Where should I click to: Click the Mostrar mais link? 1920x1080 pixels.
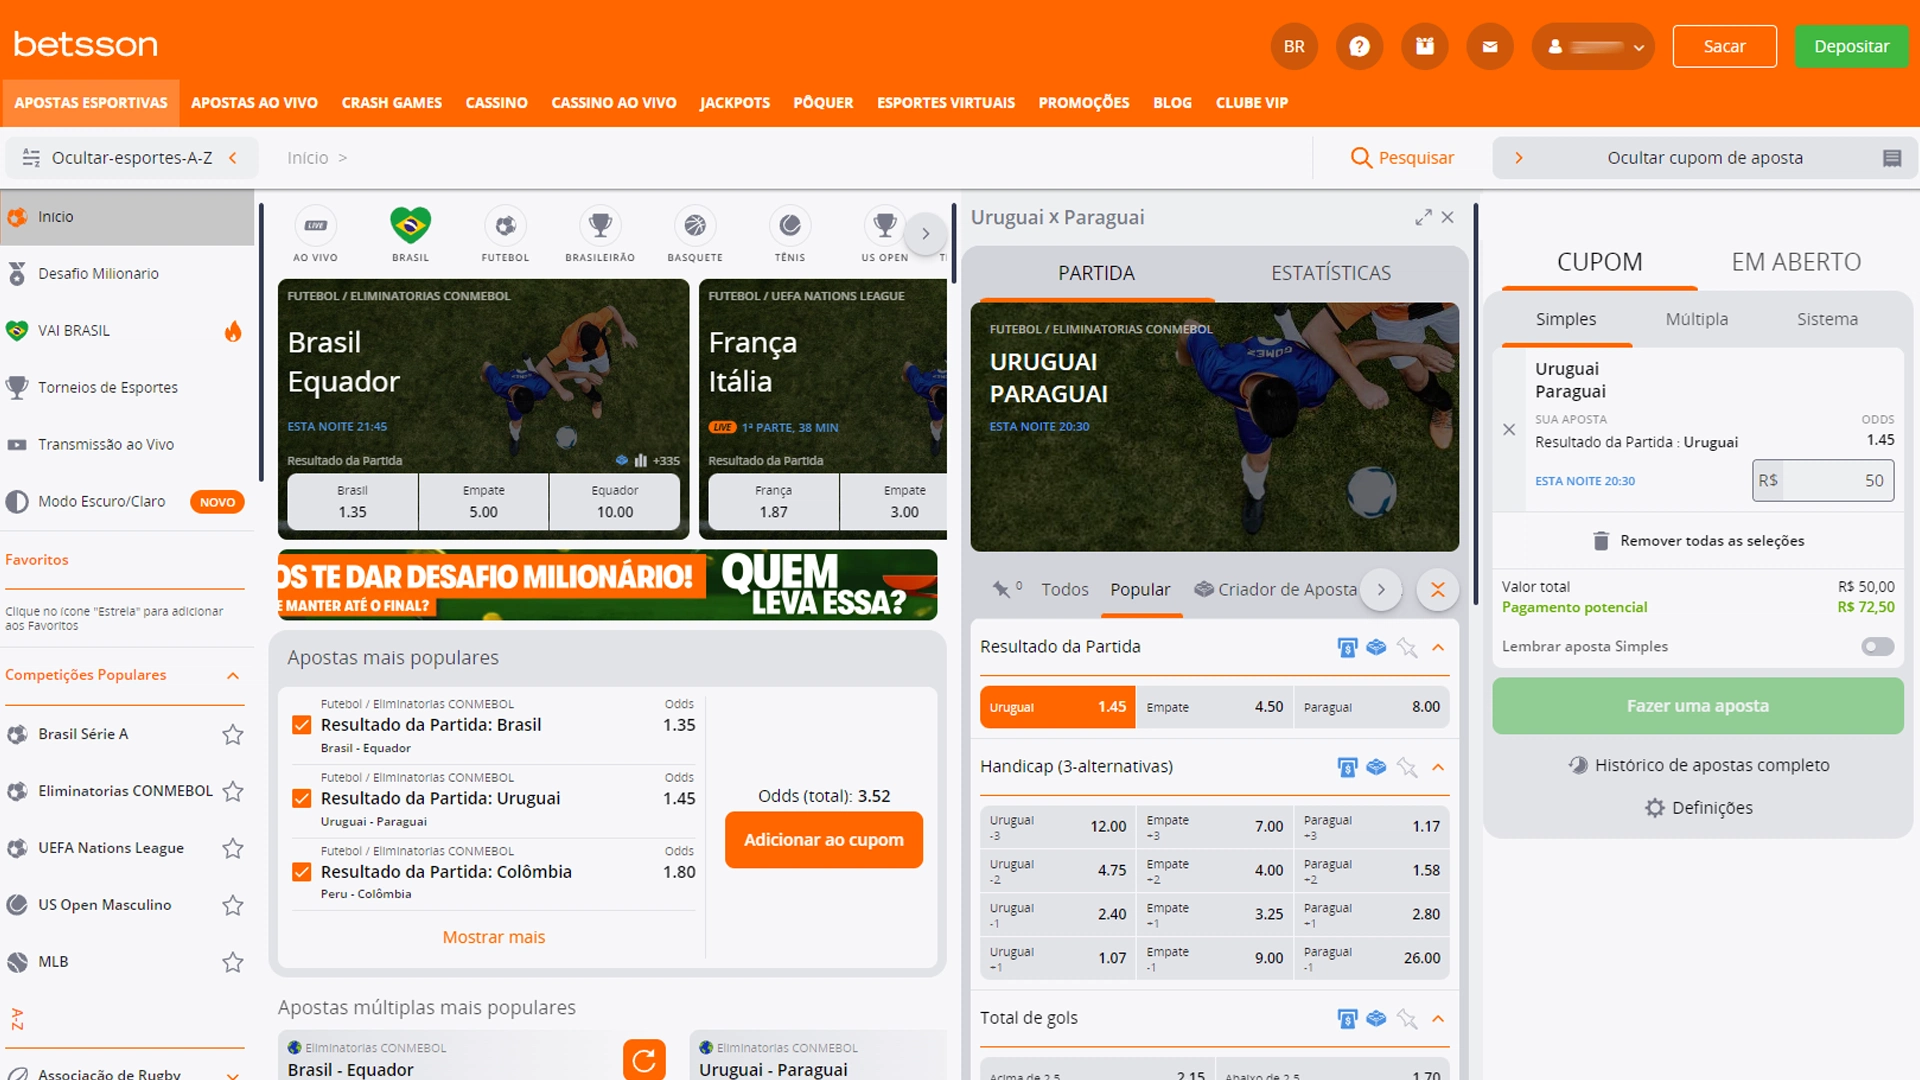point(494,937)
